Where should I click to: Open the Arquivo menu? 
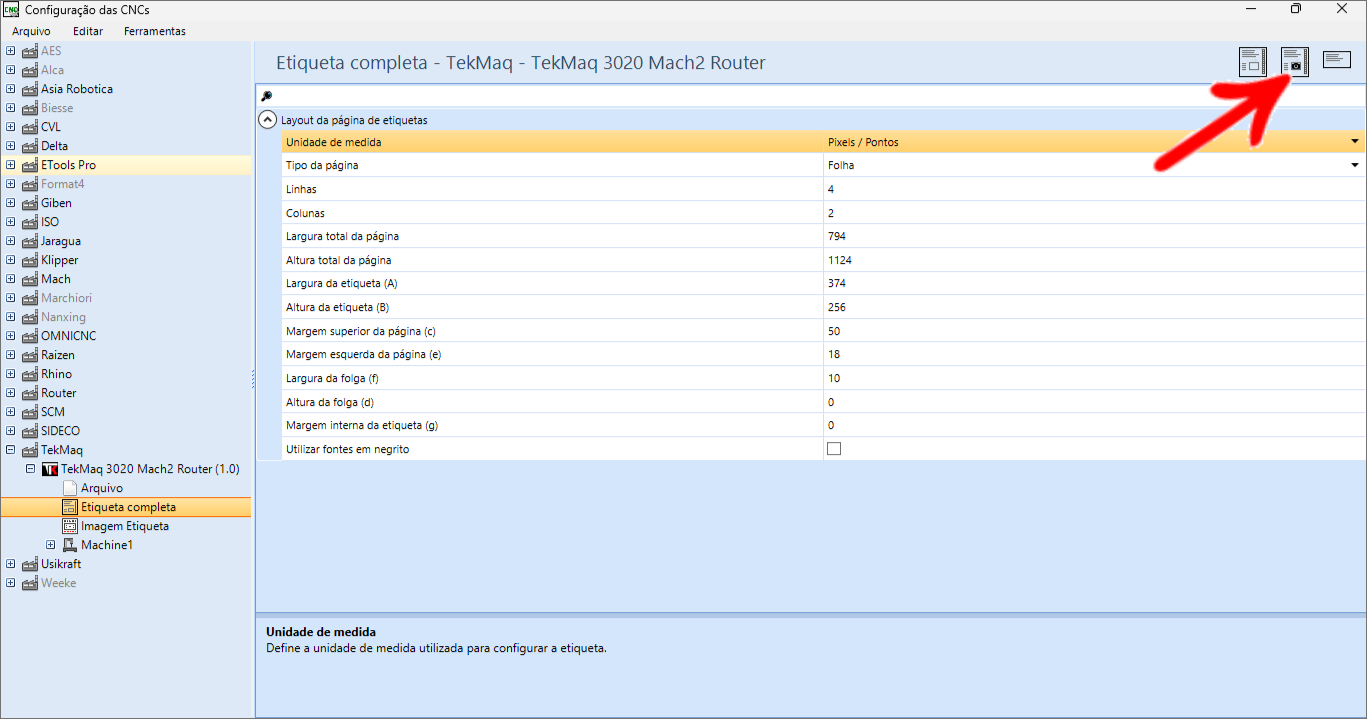coord(31,31)
